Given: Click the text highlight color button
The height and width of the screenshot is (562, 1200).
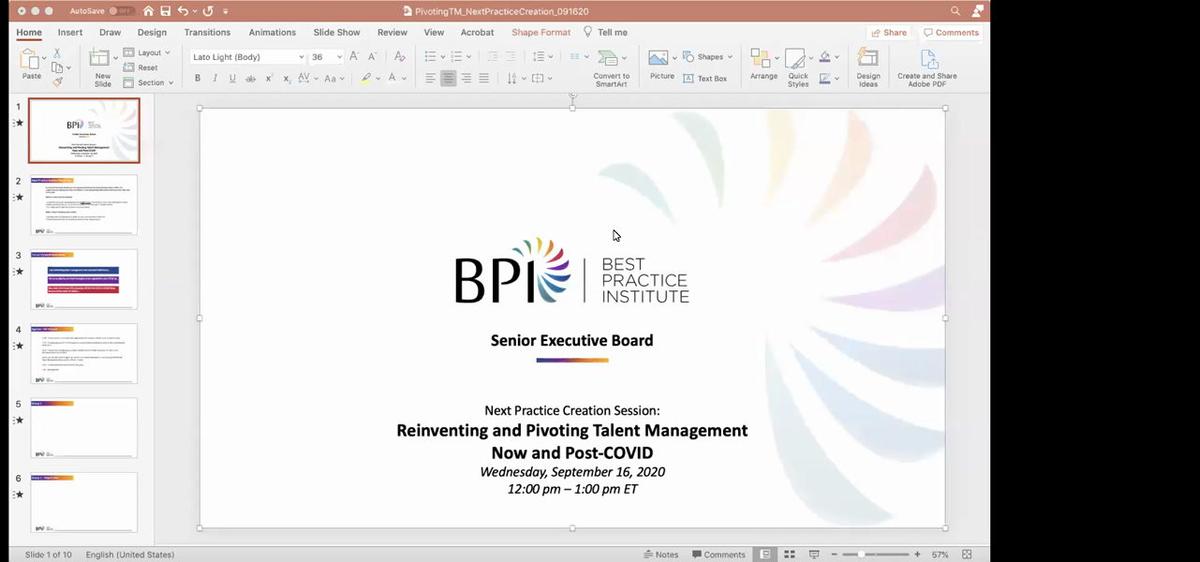Looking at the screenshot, I should (x=365, y=78).
